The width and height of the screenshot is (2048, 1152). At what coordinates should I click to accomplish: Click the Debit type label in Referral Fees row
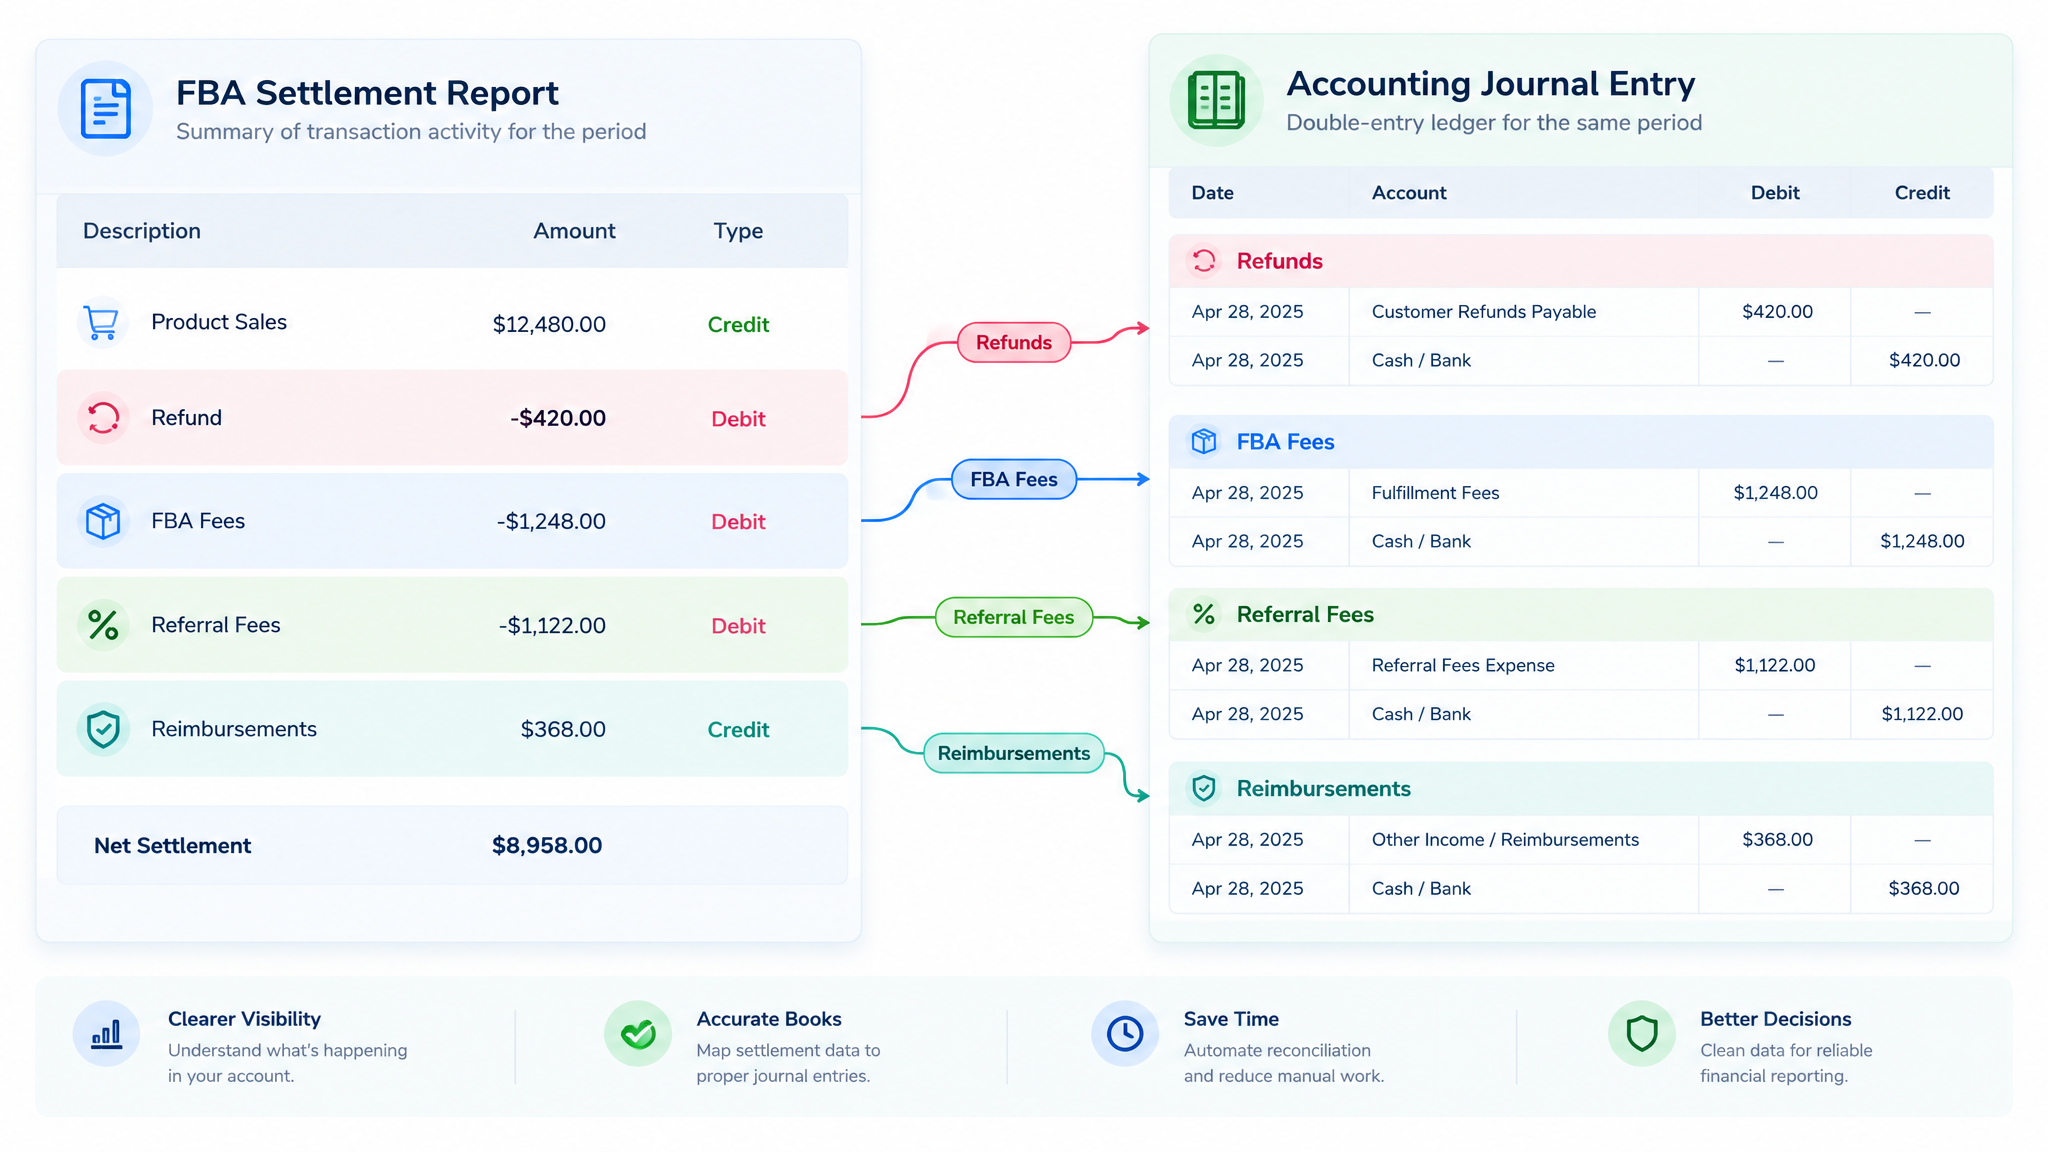(738, 625)
